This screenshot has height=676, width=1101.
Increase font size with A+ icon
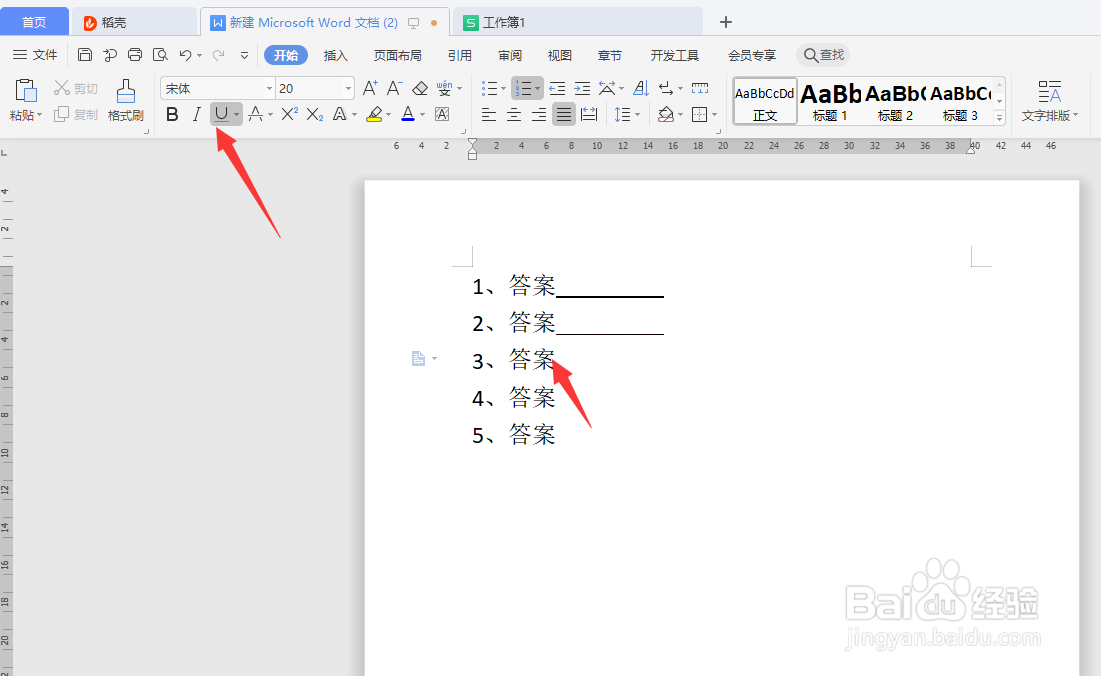tap(369, 88)
